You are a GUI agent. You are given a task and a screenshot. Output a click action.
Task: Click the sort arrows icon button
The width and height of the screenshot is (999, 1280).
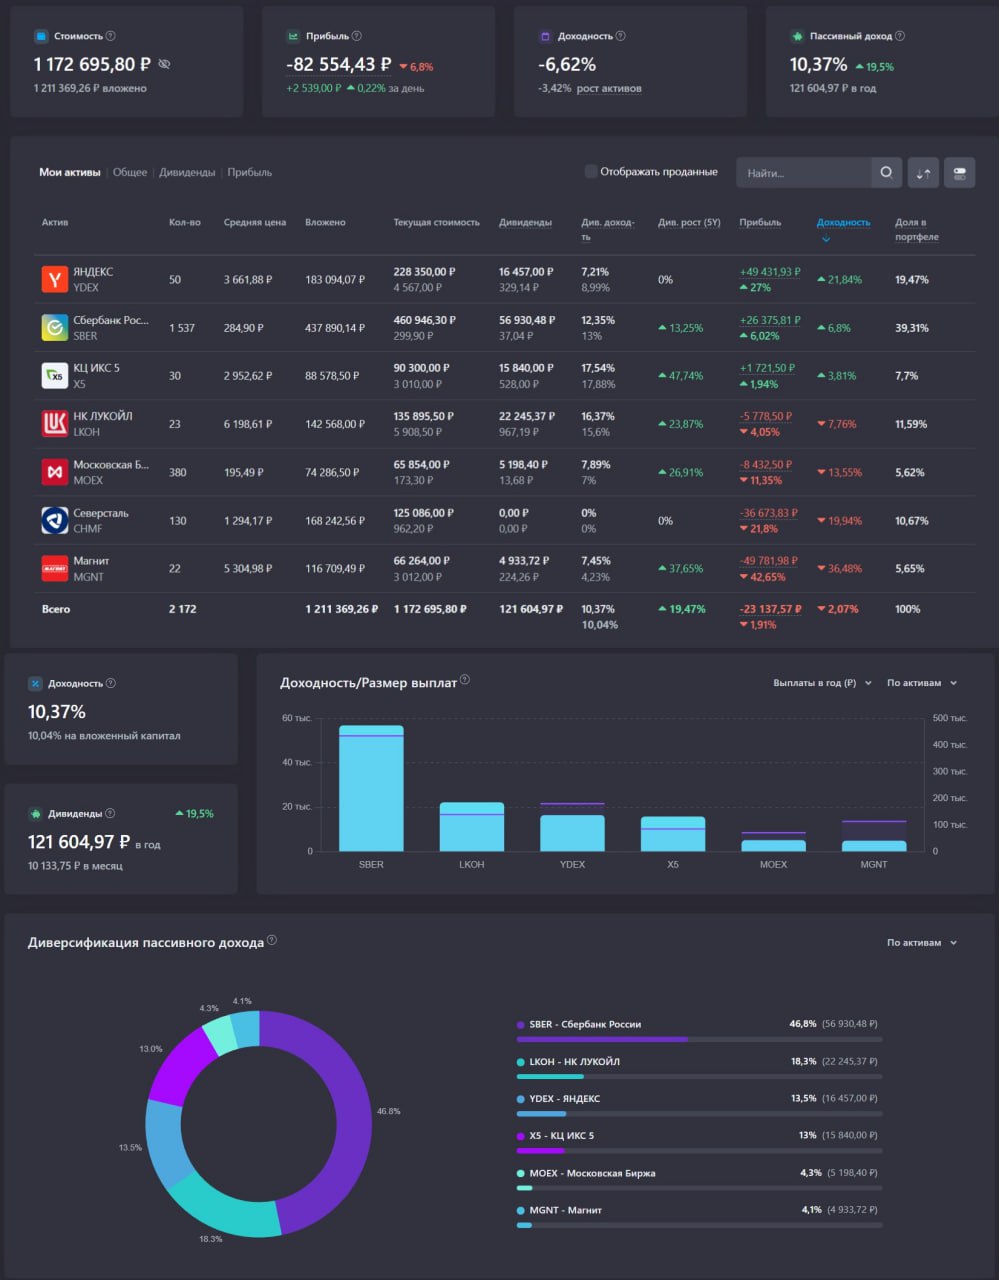tap(923, 173)
